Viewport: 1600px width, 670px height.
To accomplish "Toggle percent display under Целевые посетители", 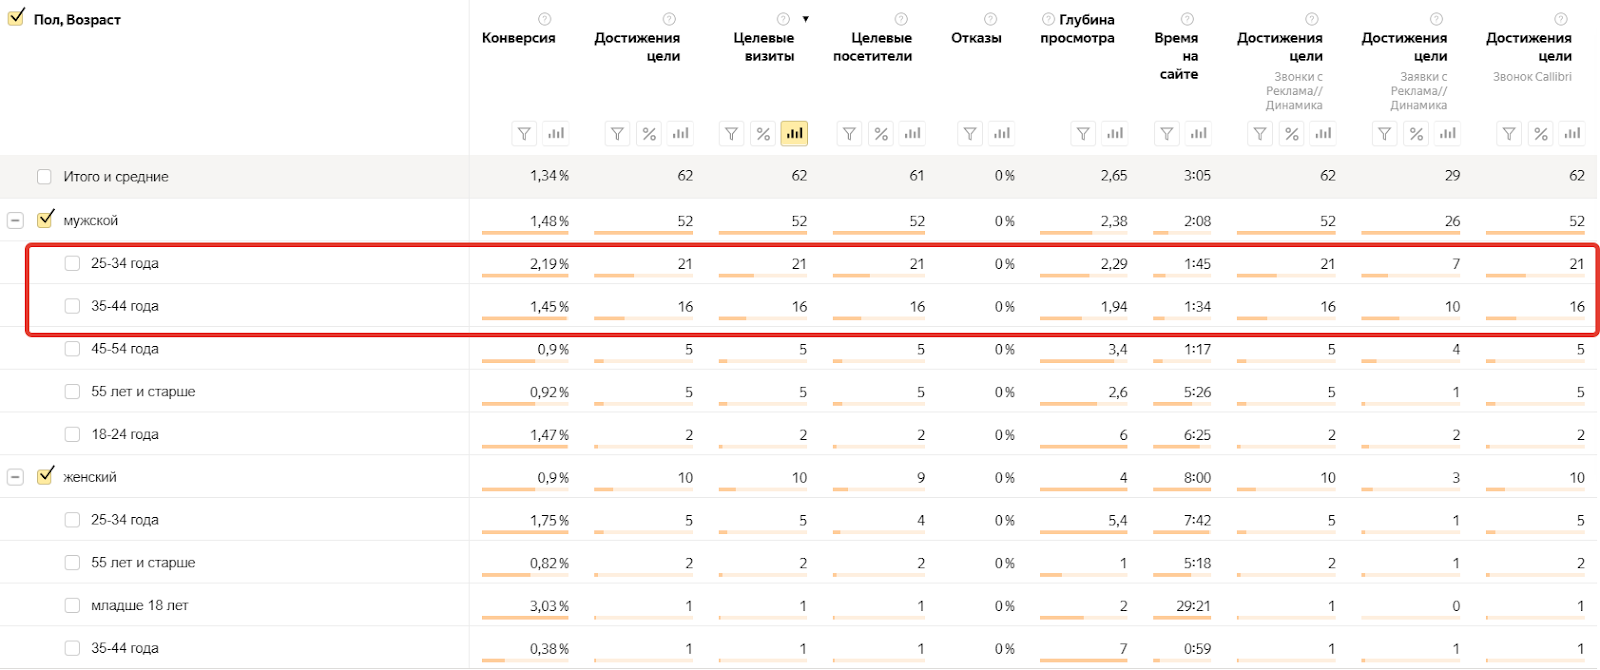I will (881, 133).
